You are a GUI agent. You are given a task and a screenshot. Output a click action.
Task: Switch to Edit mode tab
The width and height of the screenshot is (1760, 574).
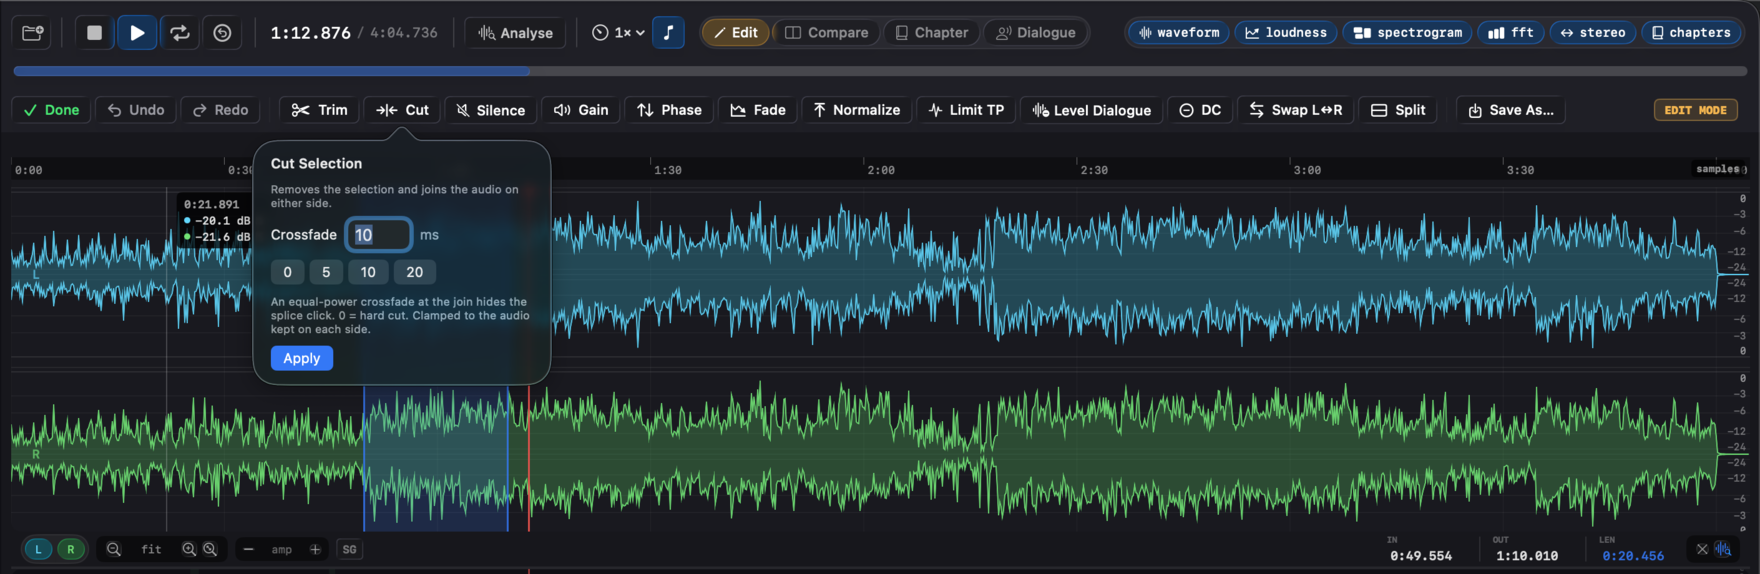[x=735, y=33]
